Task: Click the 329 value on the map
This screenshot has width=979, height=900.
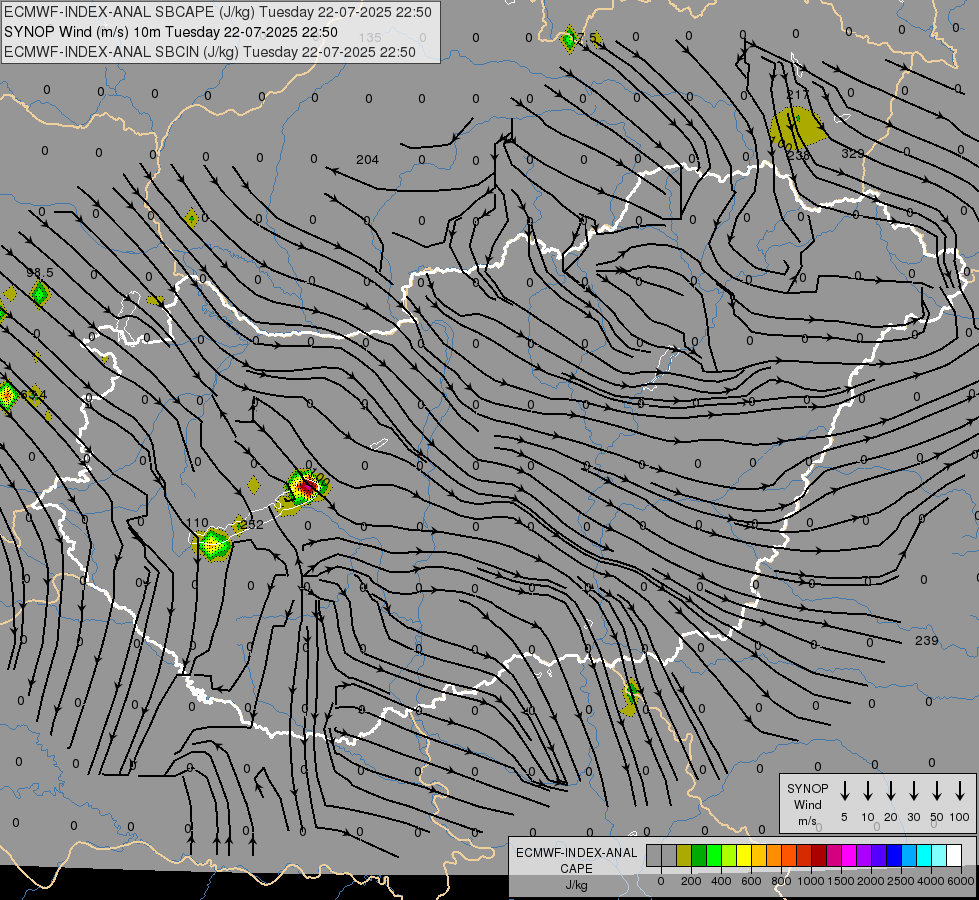Action: click(x=852, y=154)
